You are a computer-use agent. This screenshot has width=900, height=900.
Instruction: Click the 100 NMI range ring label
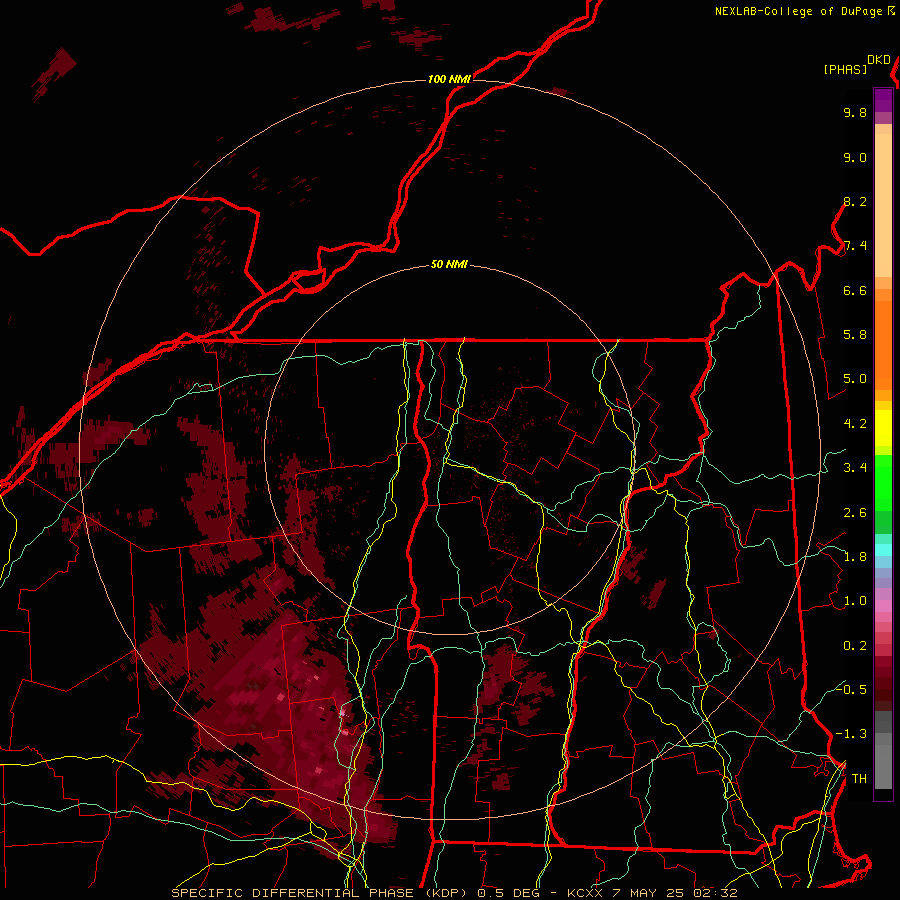click(449, 79)
